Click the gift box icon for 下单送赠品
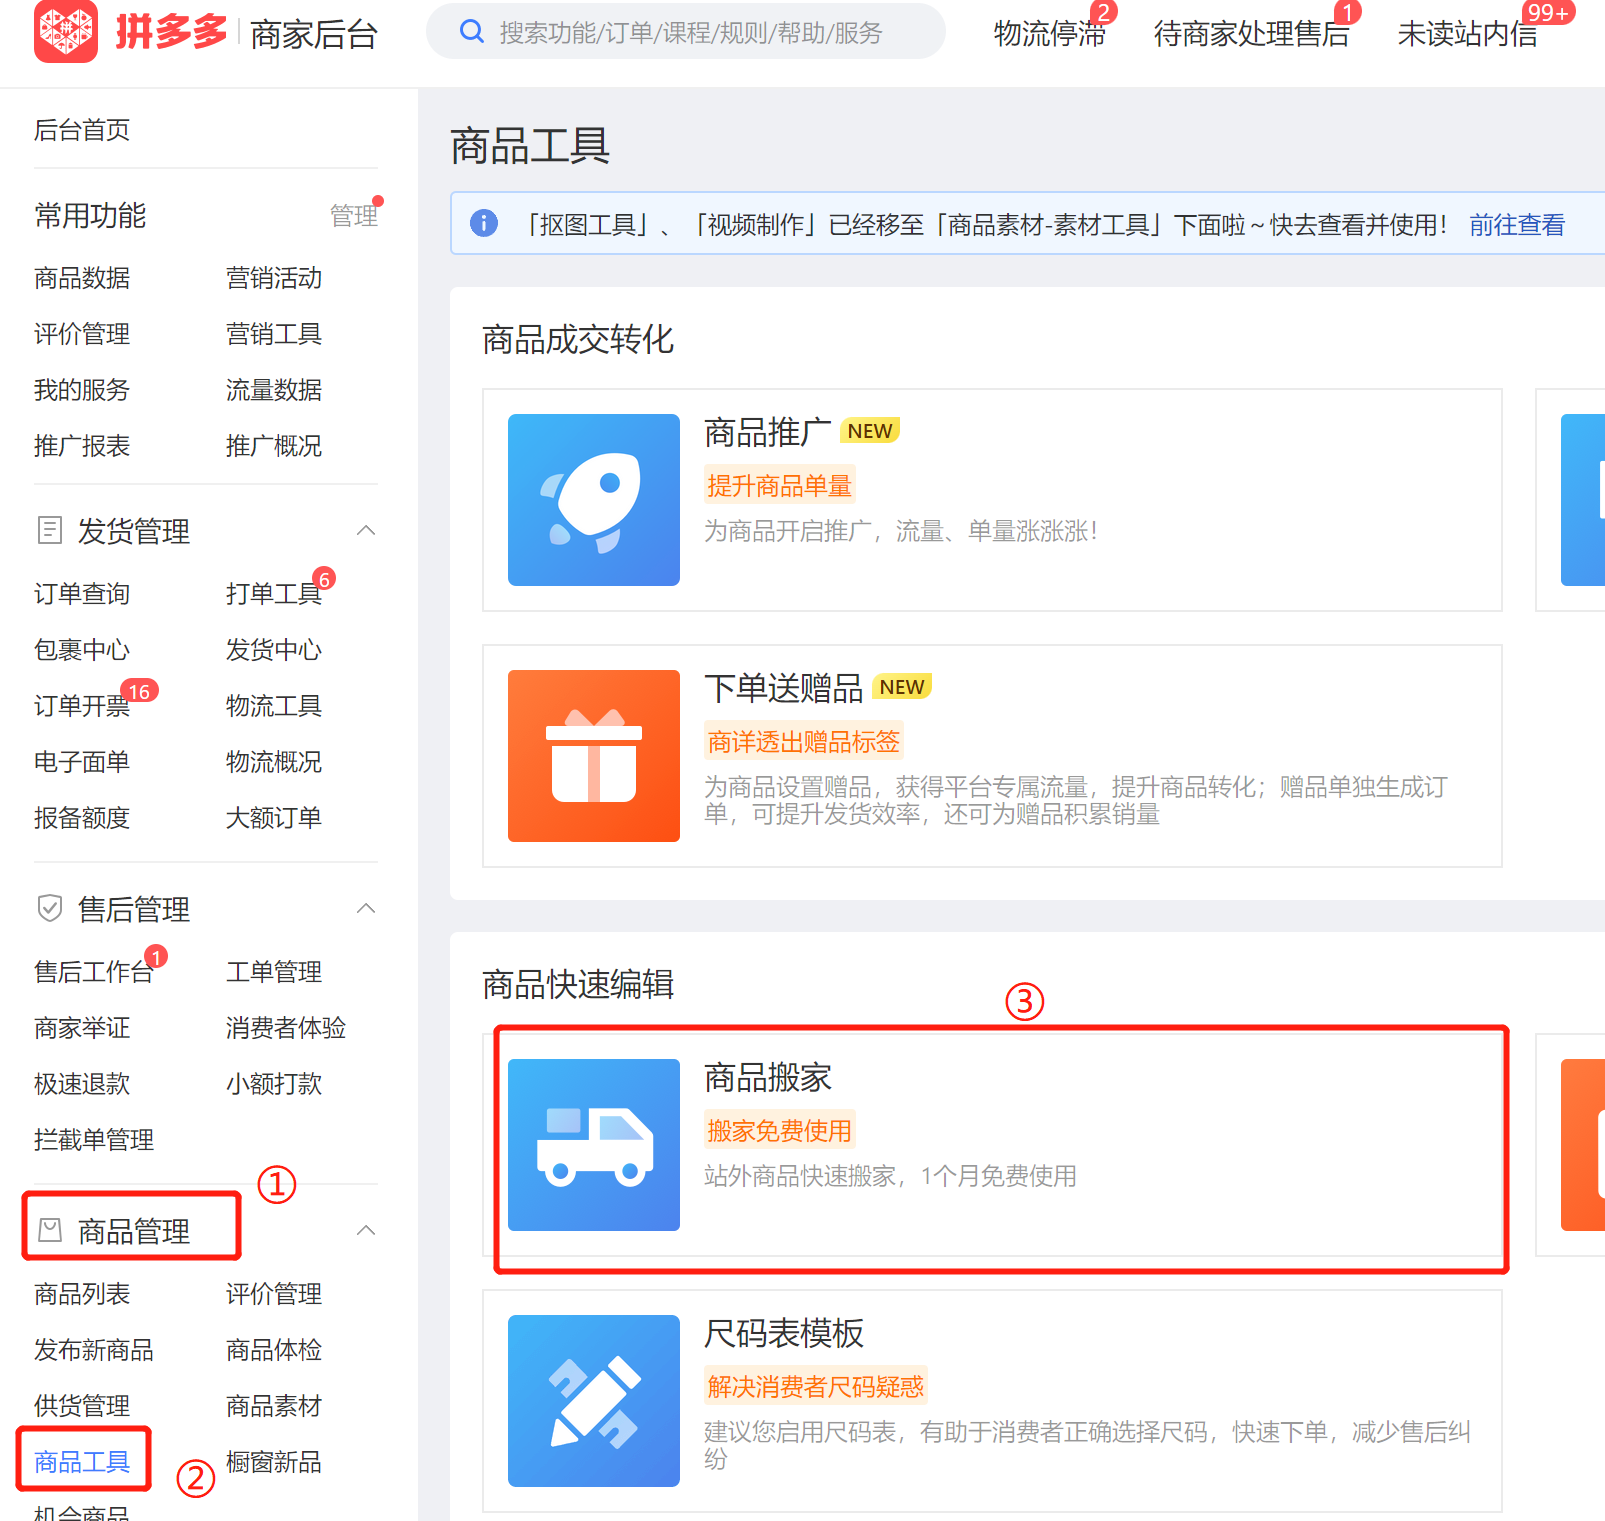This screenshot has width=1605, height=1521. [593, 756]
